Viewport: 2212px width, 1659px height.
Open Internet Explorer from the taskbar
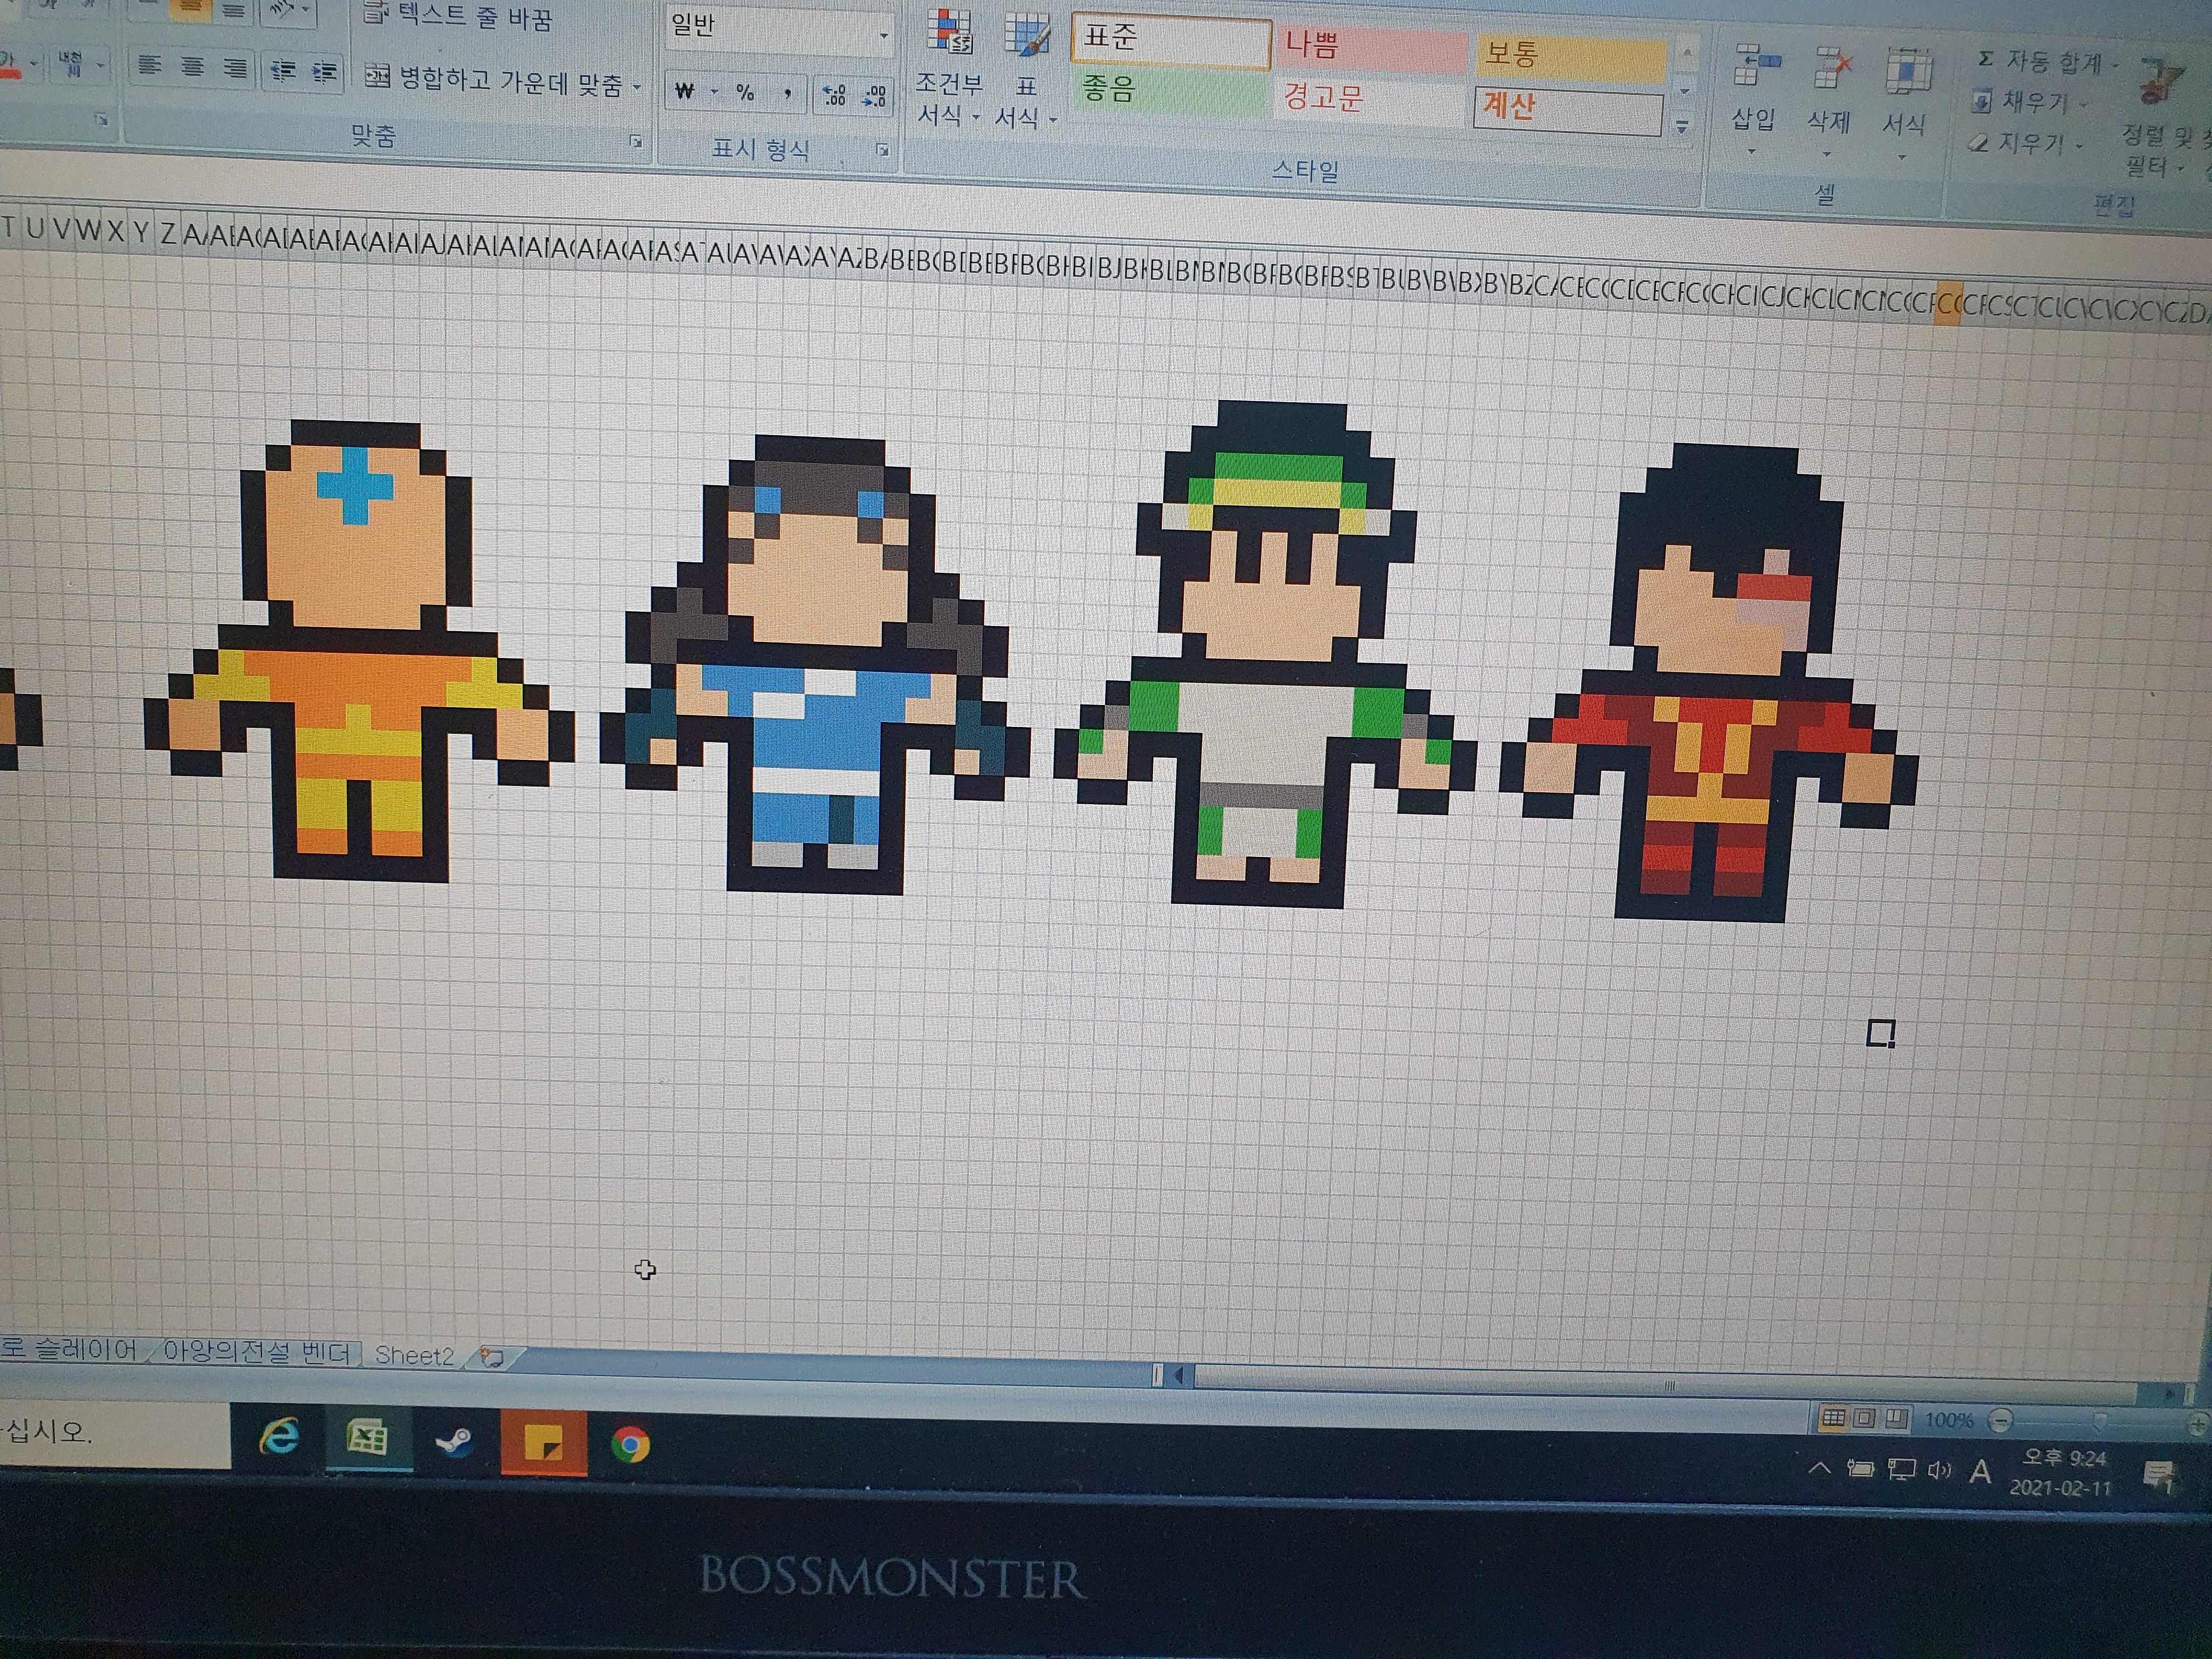pyautogui.click(x=280, y=1437)
